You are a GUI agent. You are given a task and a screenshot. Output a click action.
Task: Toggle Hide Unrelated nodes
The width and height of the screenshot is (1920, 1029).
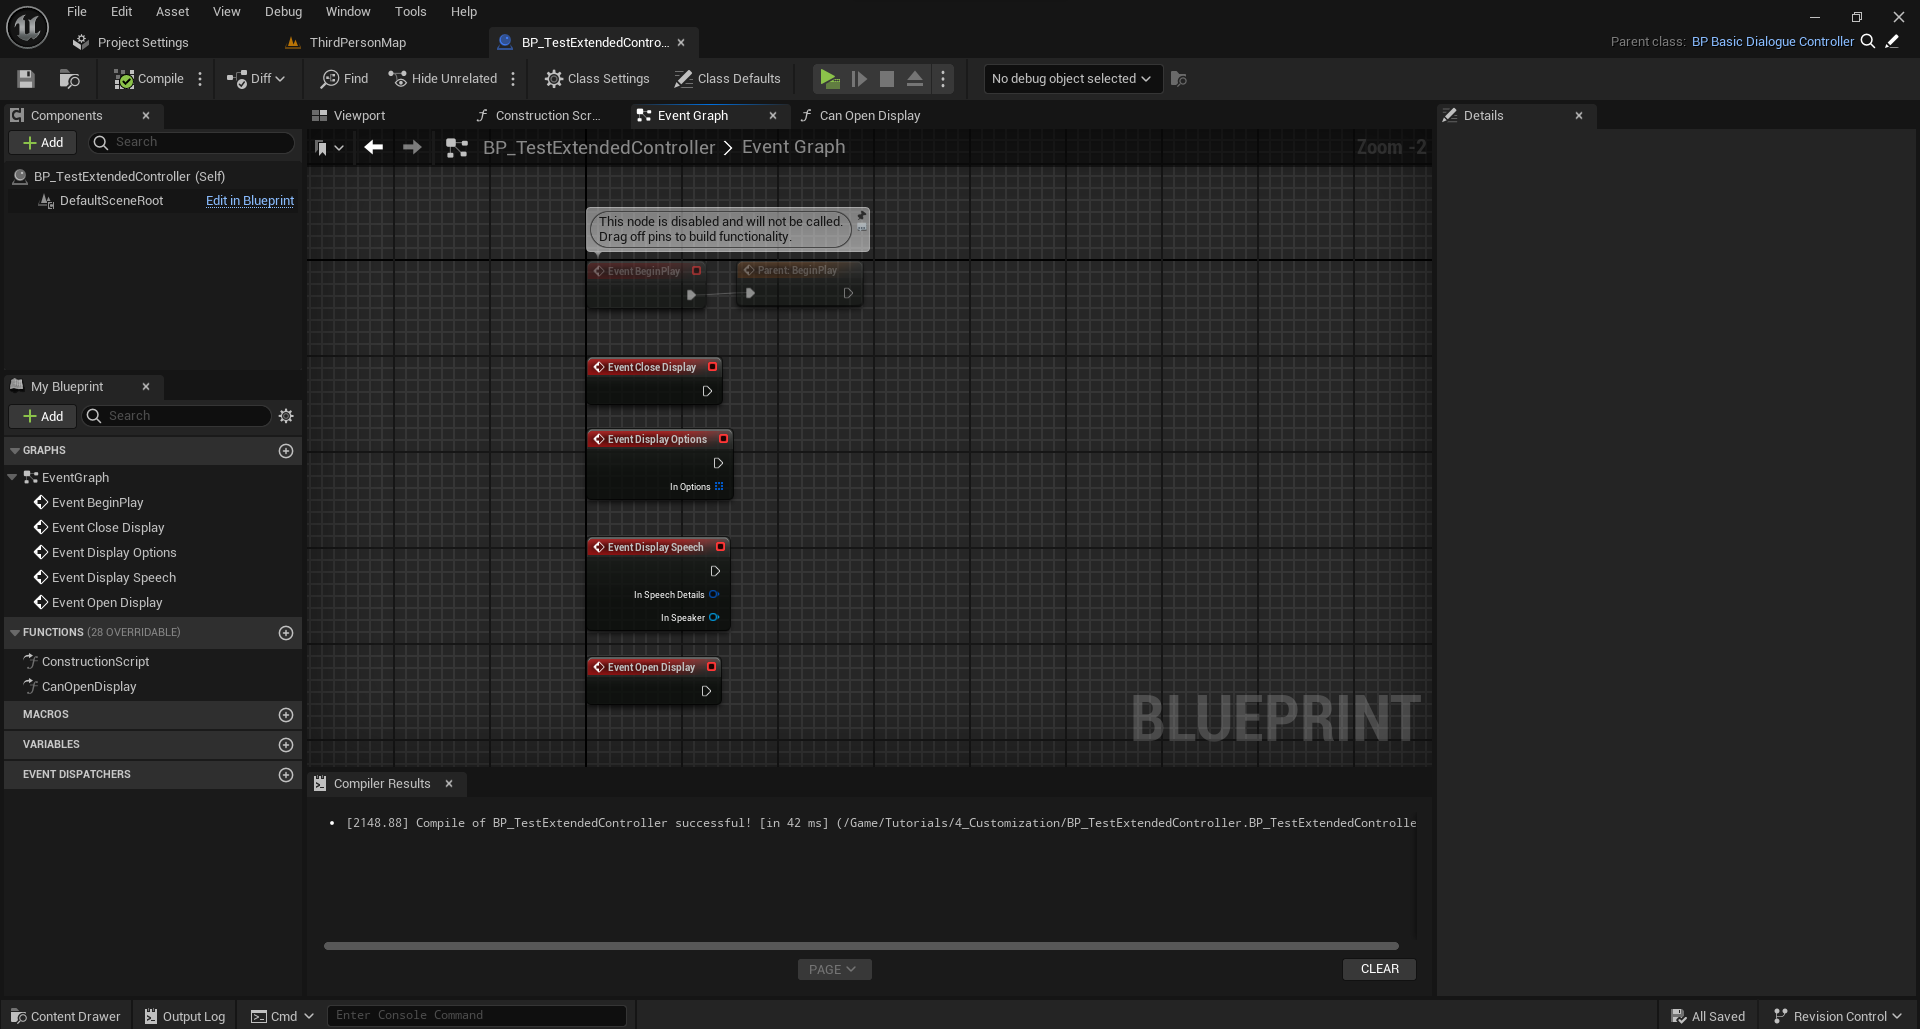442,79
